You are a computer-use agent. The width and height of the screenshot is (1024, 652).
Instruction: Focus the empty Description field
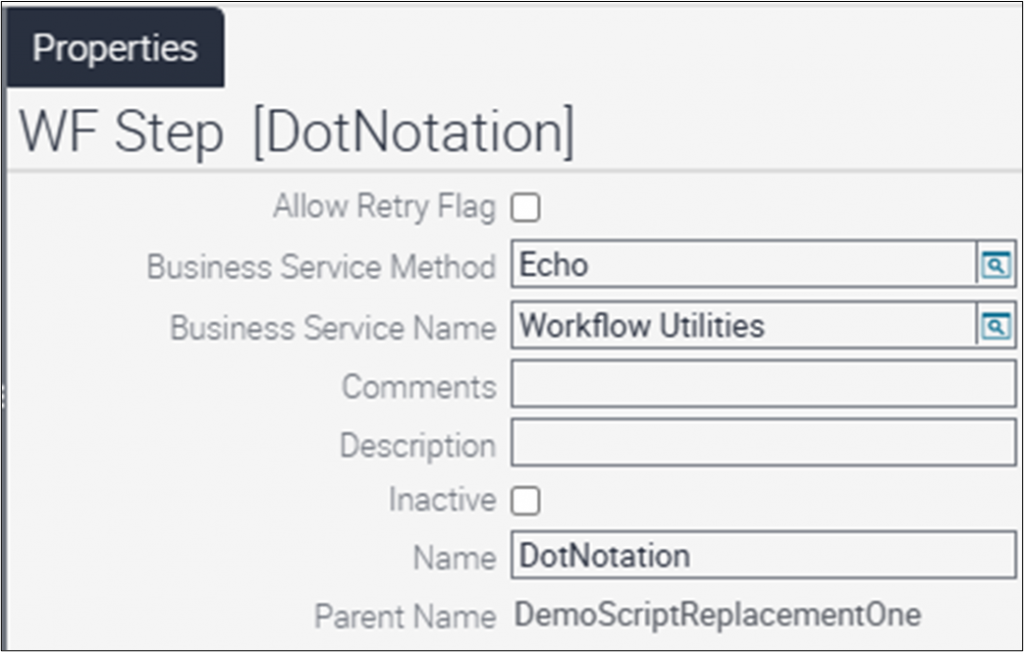(x=762, y=444)
